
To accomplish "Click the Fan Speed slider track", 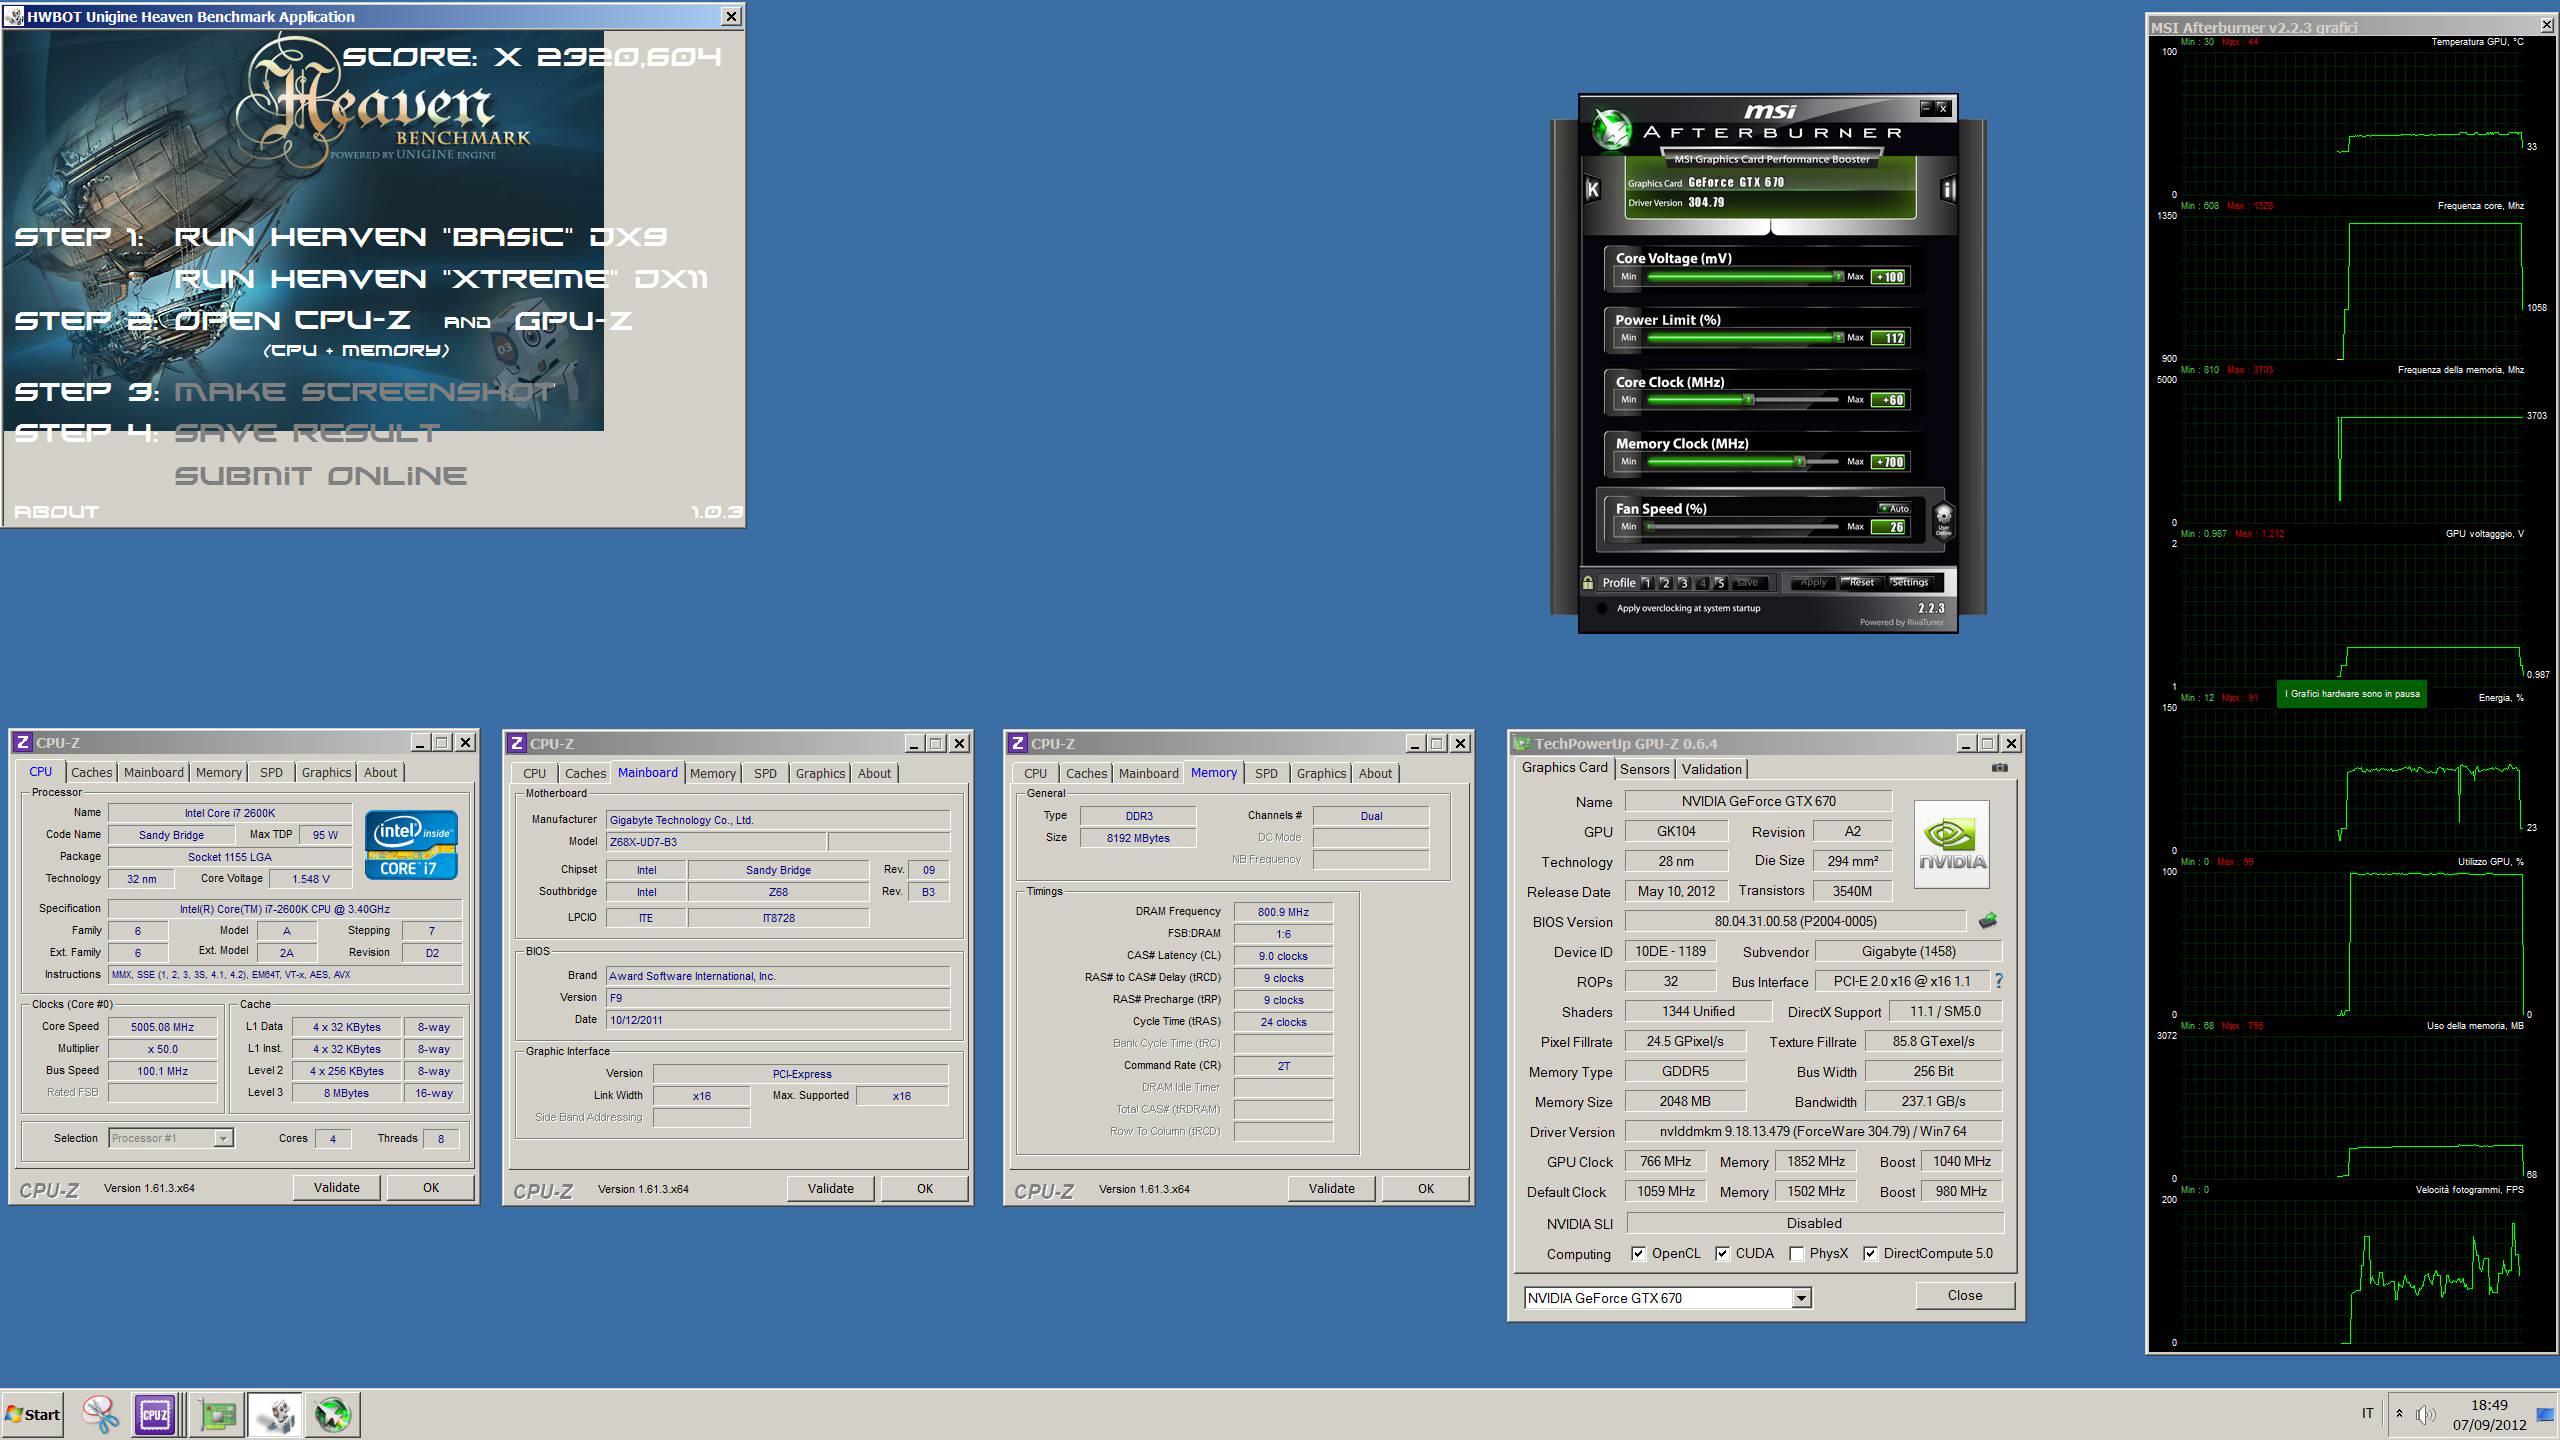I will click(1743, 527).
